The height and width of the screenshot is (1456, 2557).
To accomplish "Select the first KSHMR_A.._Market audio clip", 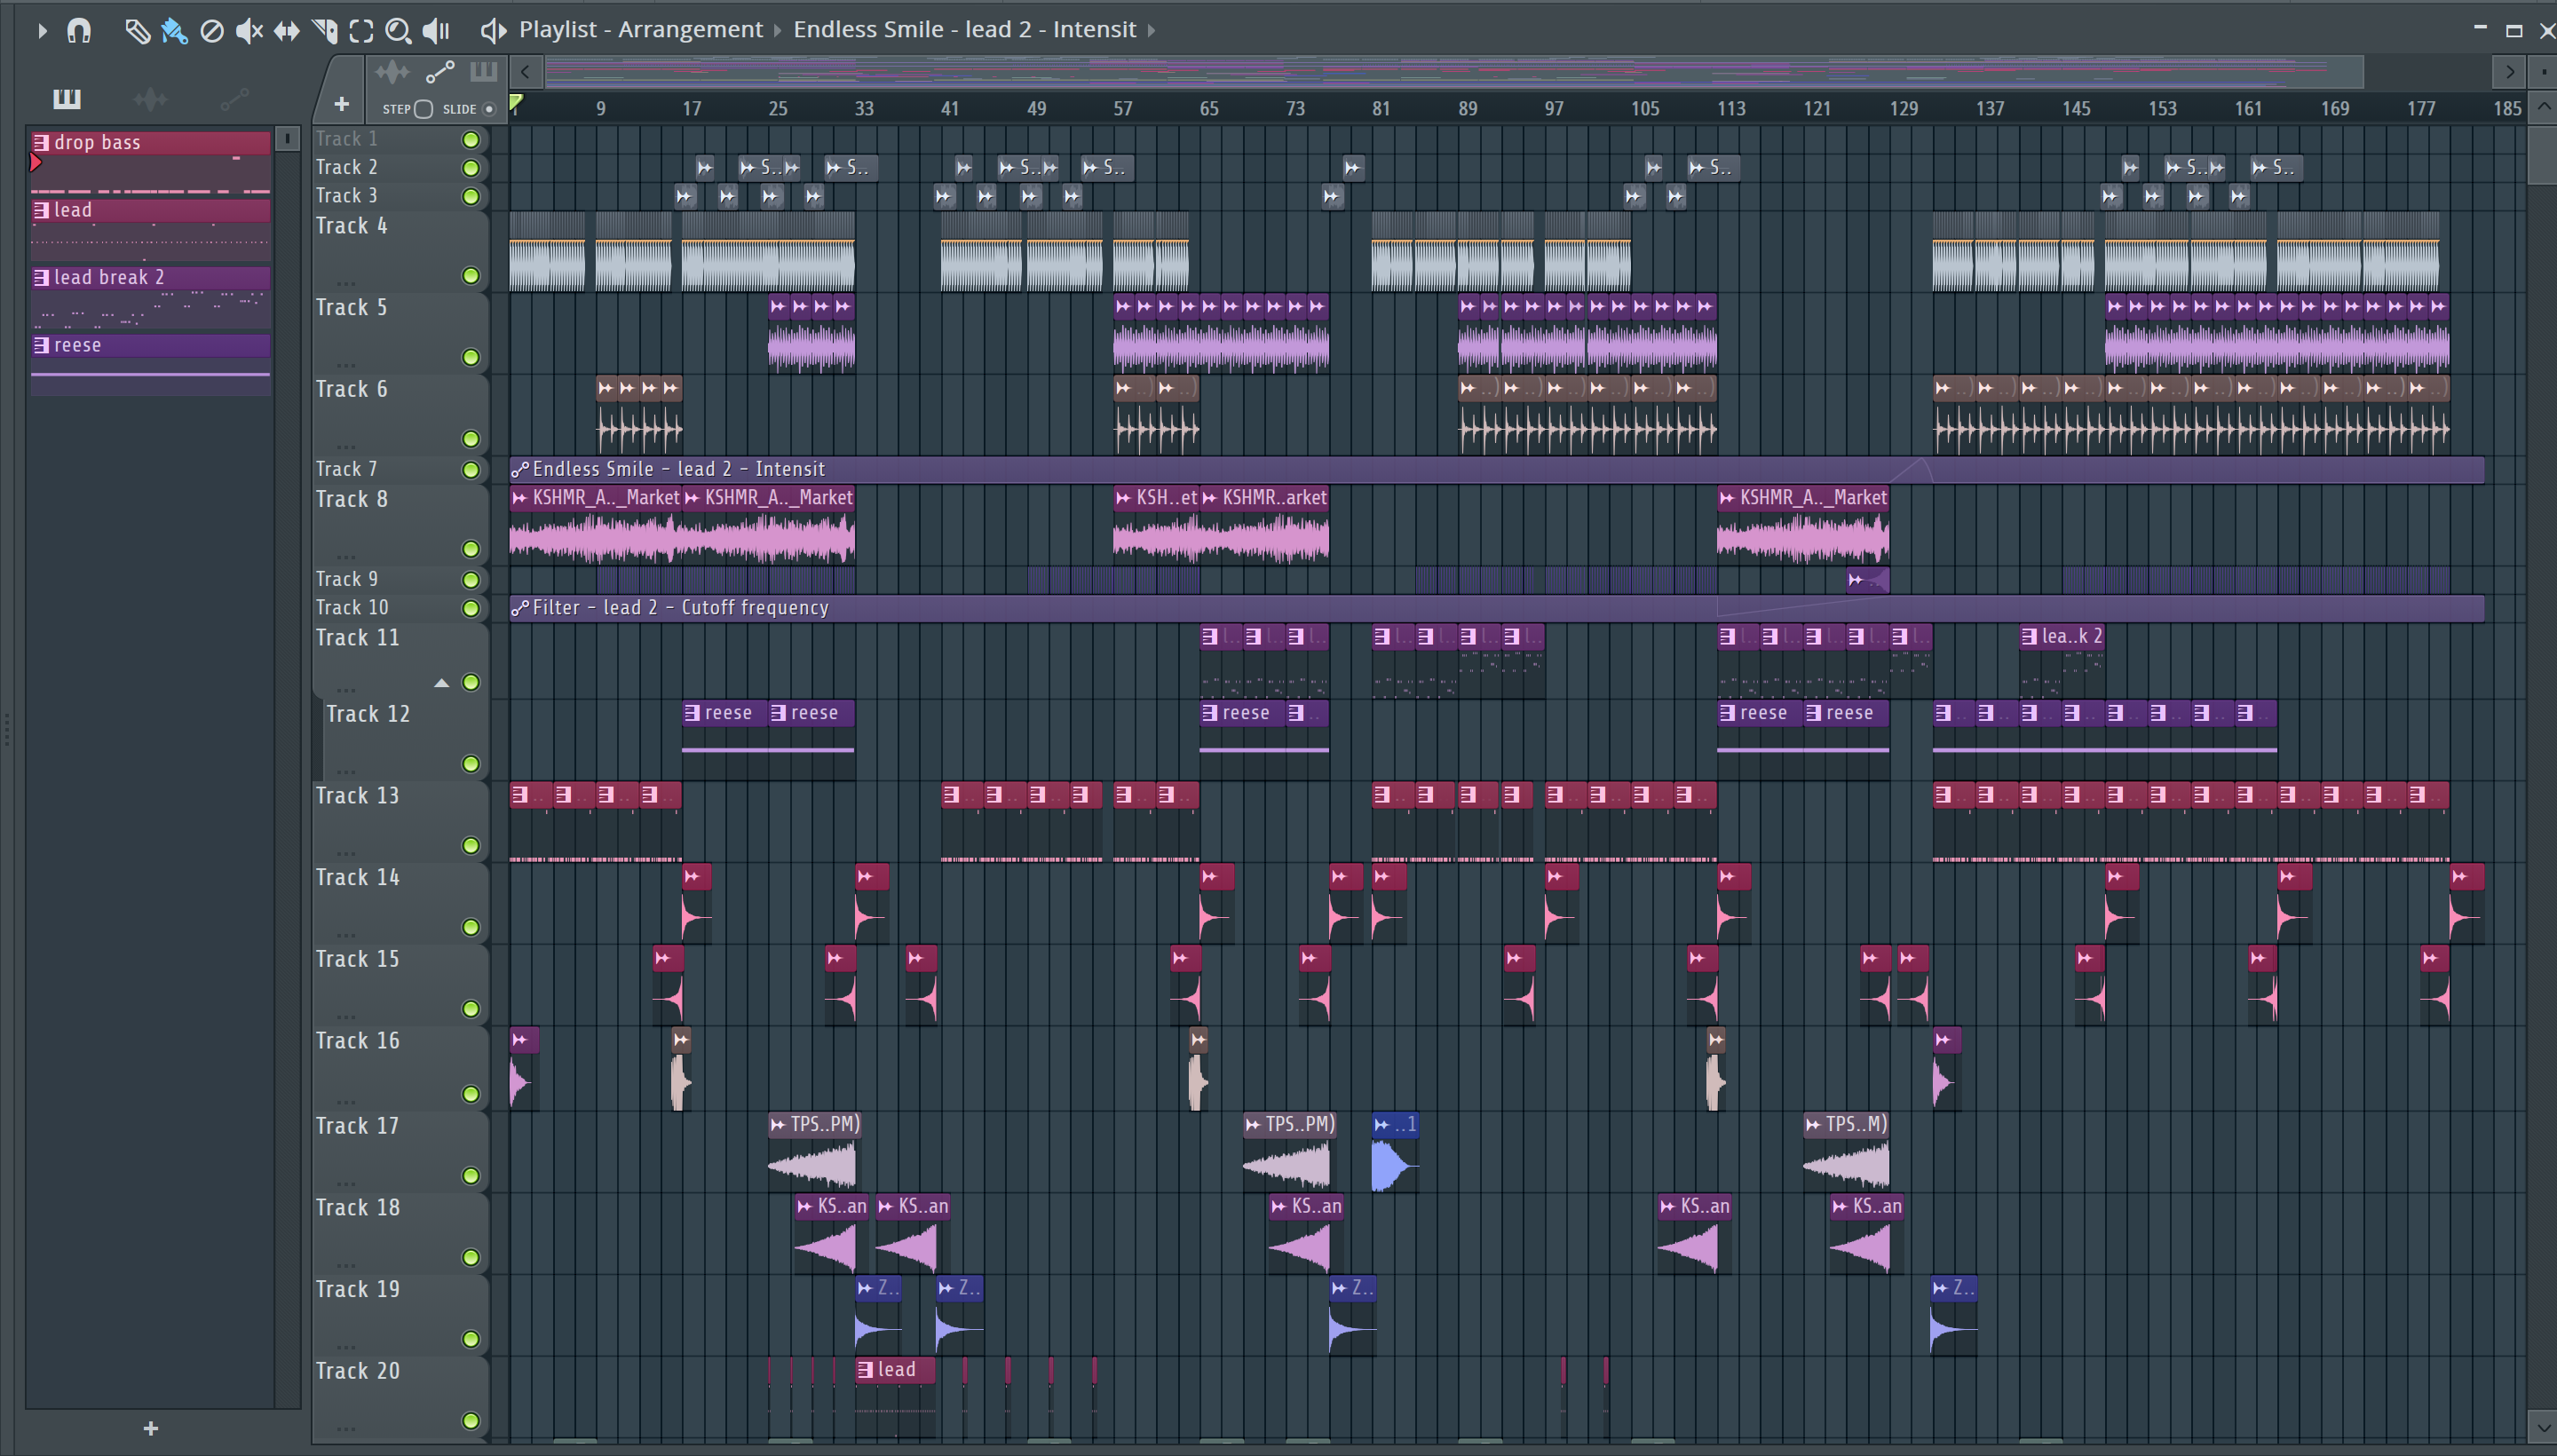I will [x=595, y=526].
